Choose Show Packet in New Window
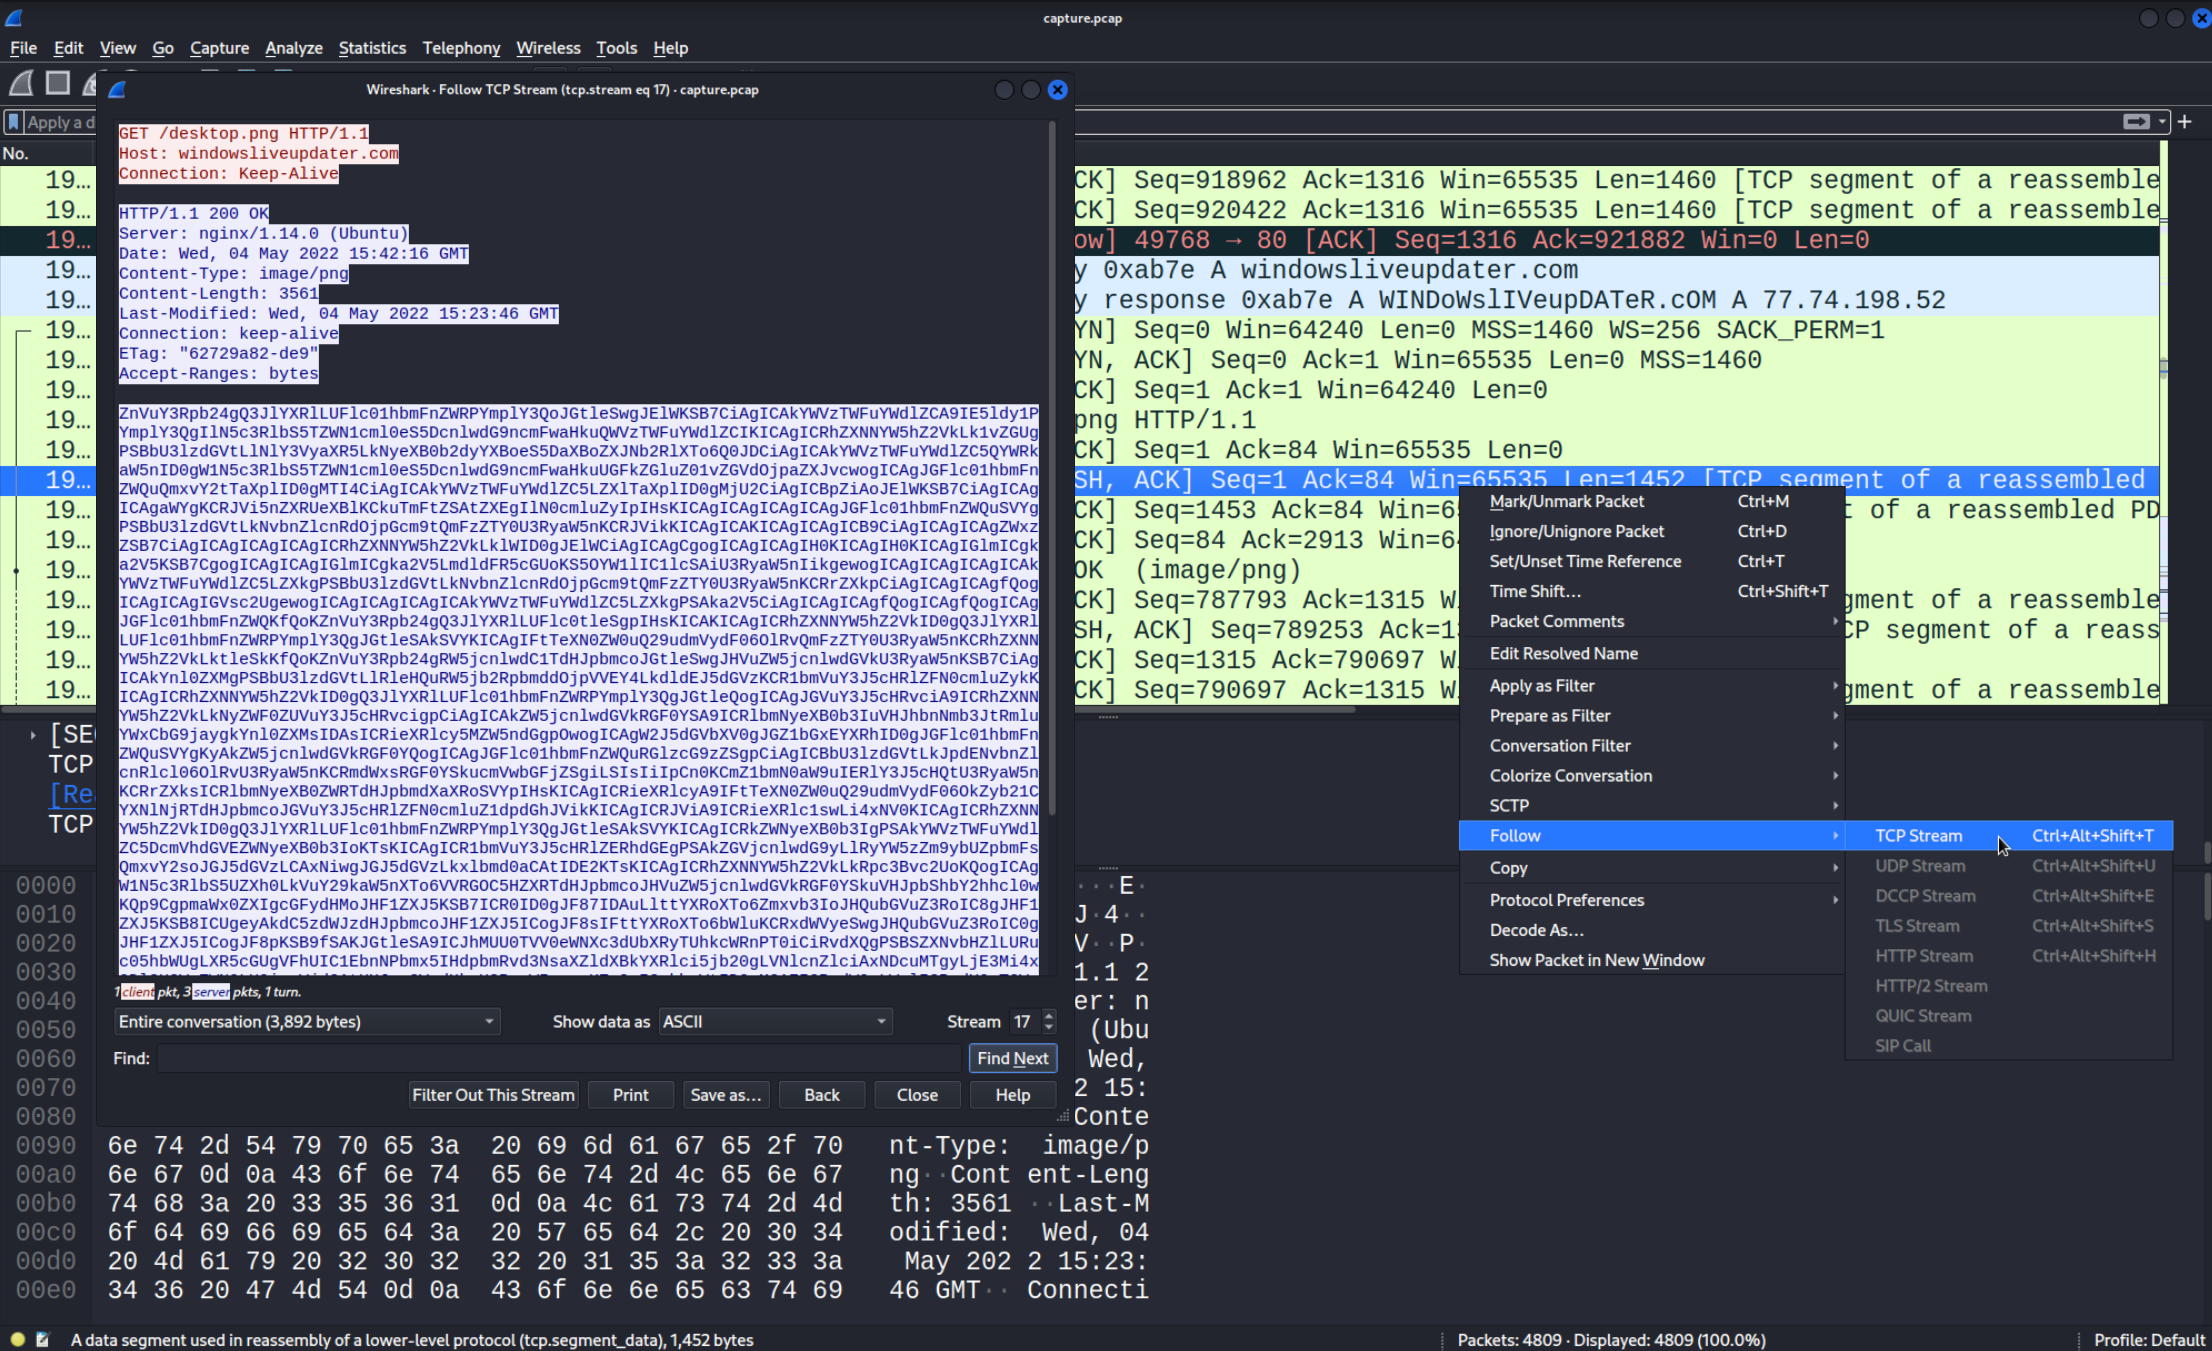 coord(1652,960)
